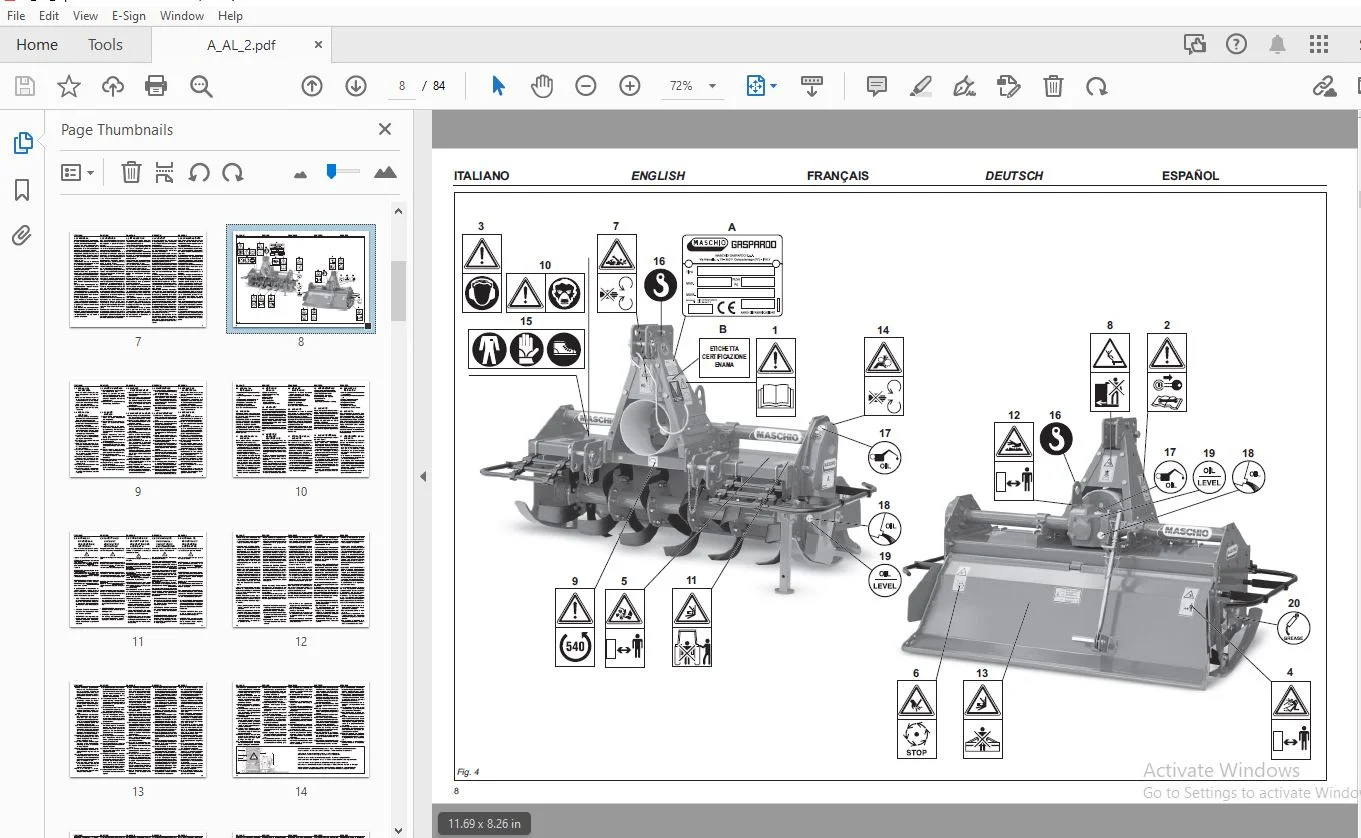Switch to the Tools tab
The width and height of the screenshot is (1361, 838).
(105, 44)
